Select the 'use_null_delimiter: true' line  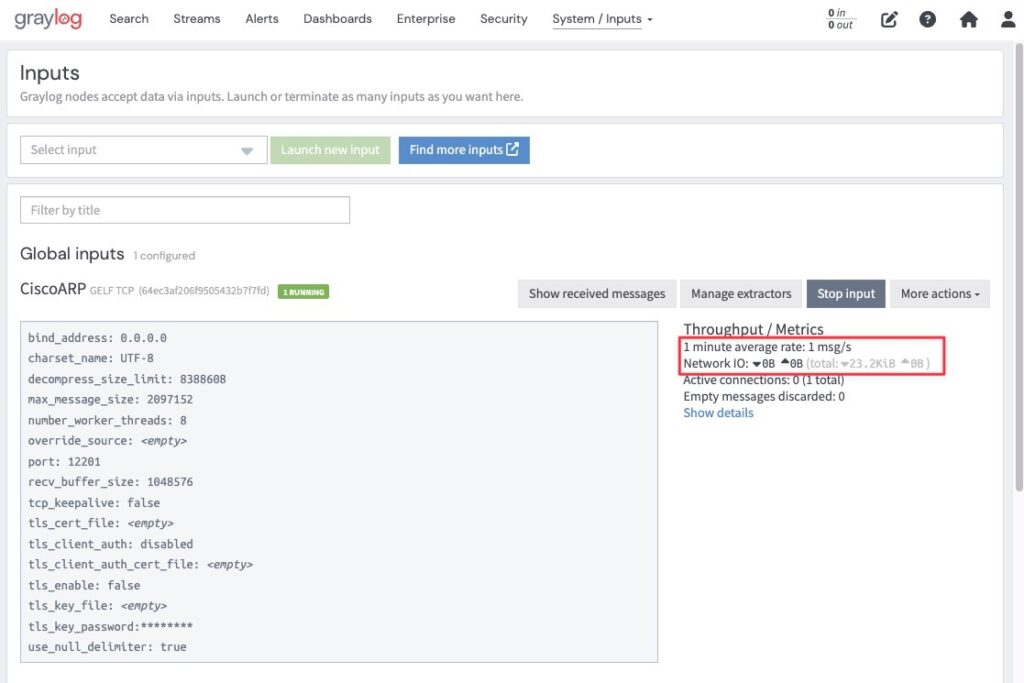point(107,647)
